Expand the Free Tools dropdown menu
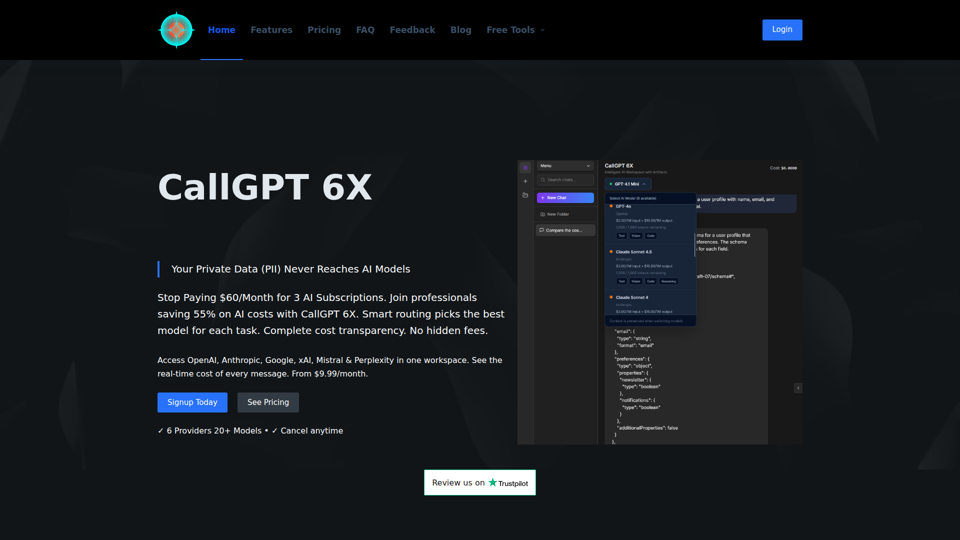 point(515,29)
